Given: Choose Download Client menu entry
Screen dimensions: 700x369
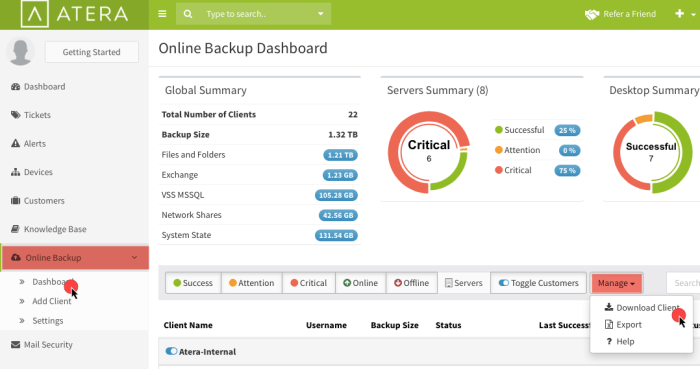Looking at the screenshot, I should tap(642, 307).
